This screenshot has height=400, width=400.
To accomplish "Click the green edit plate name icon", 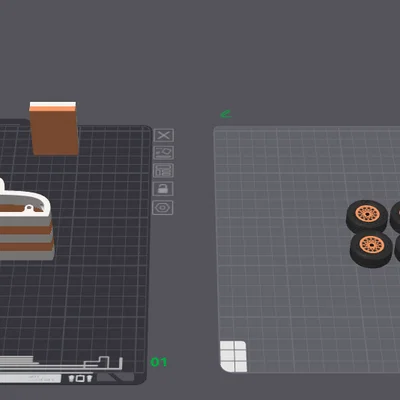I will (x=226, y=114).
